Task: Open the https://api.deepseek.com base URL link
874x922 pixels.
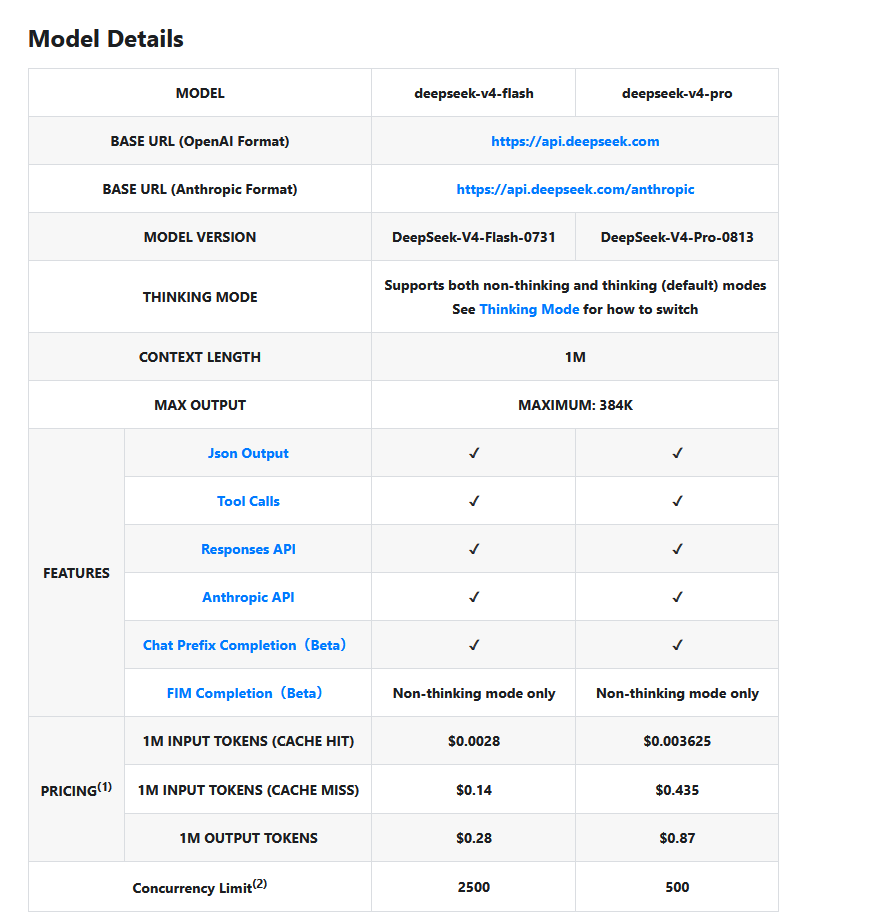Action: (x=575, y=142)
